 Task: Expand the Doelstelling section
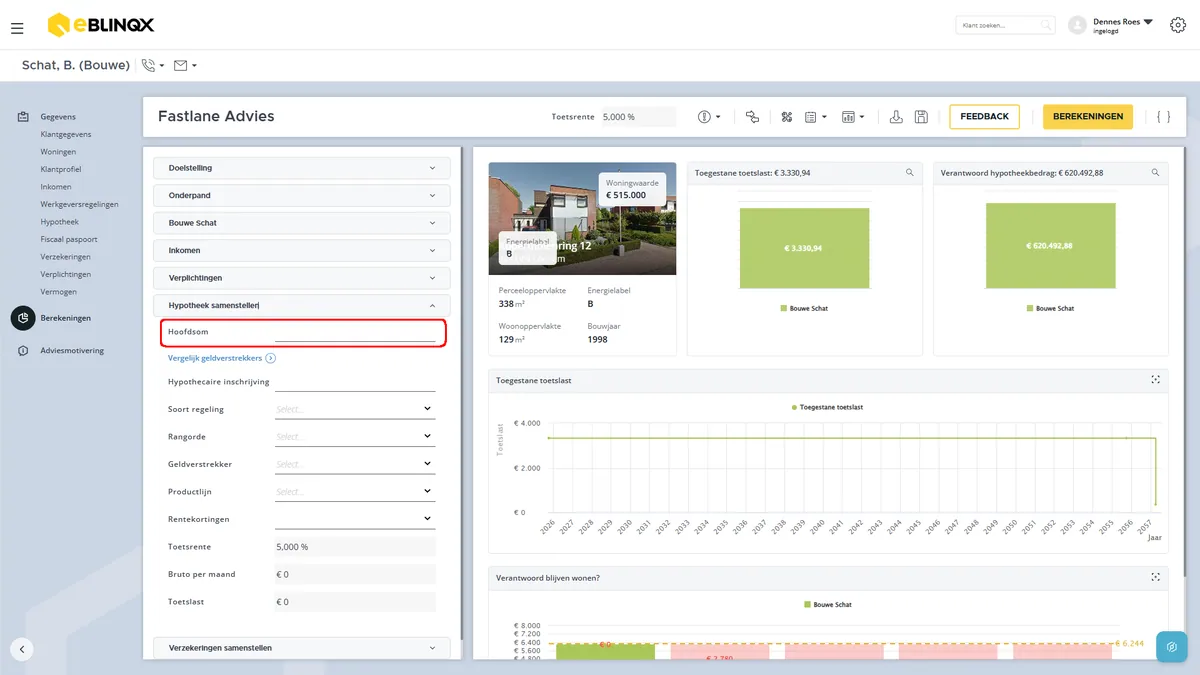(x=302, y=168)
